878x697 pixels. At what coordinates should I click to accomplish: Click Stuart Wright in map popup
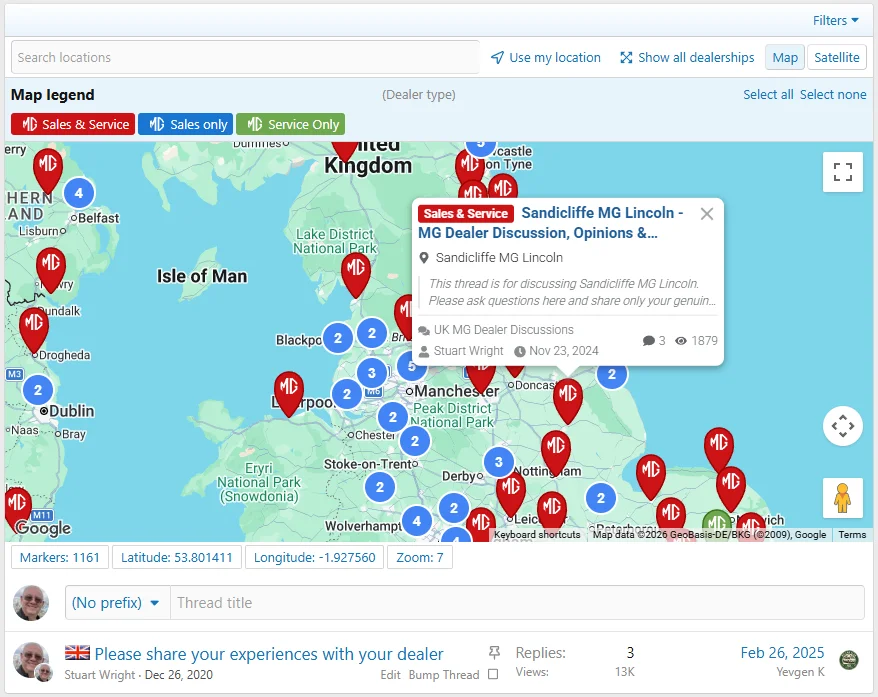pos(468,351)
